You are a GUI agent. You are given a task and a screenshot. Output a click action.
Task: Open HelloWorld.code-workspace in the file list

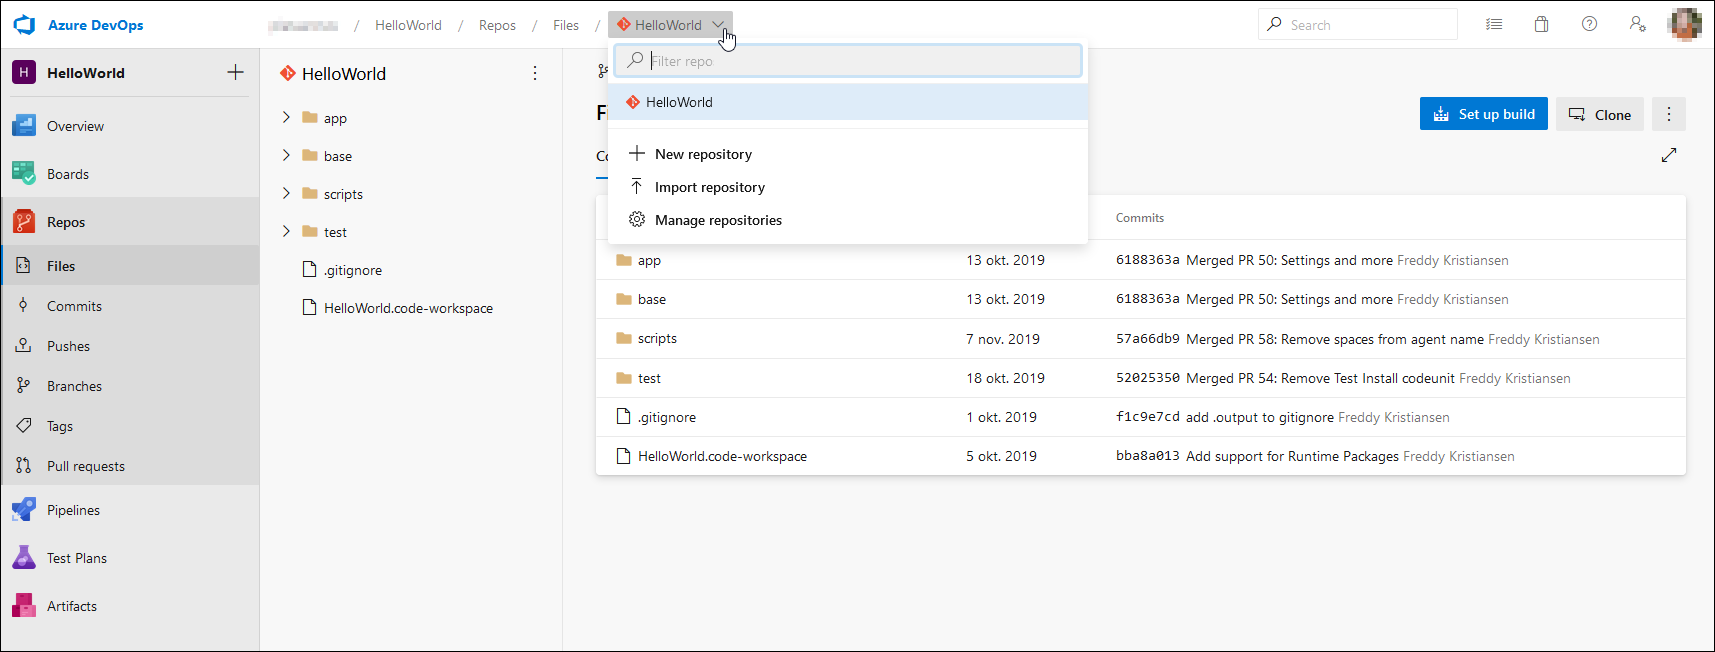(722, 456)
